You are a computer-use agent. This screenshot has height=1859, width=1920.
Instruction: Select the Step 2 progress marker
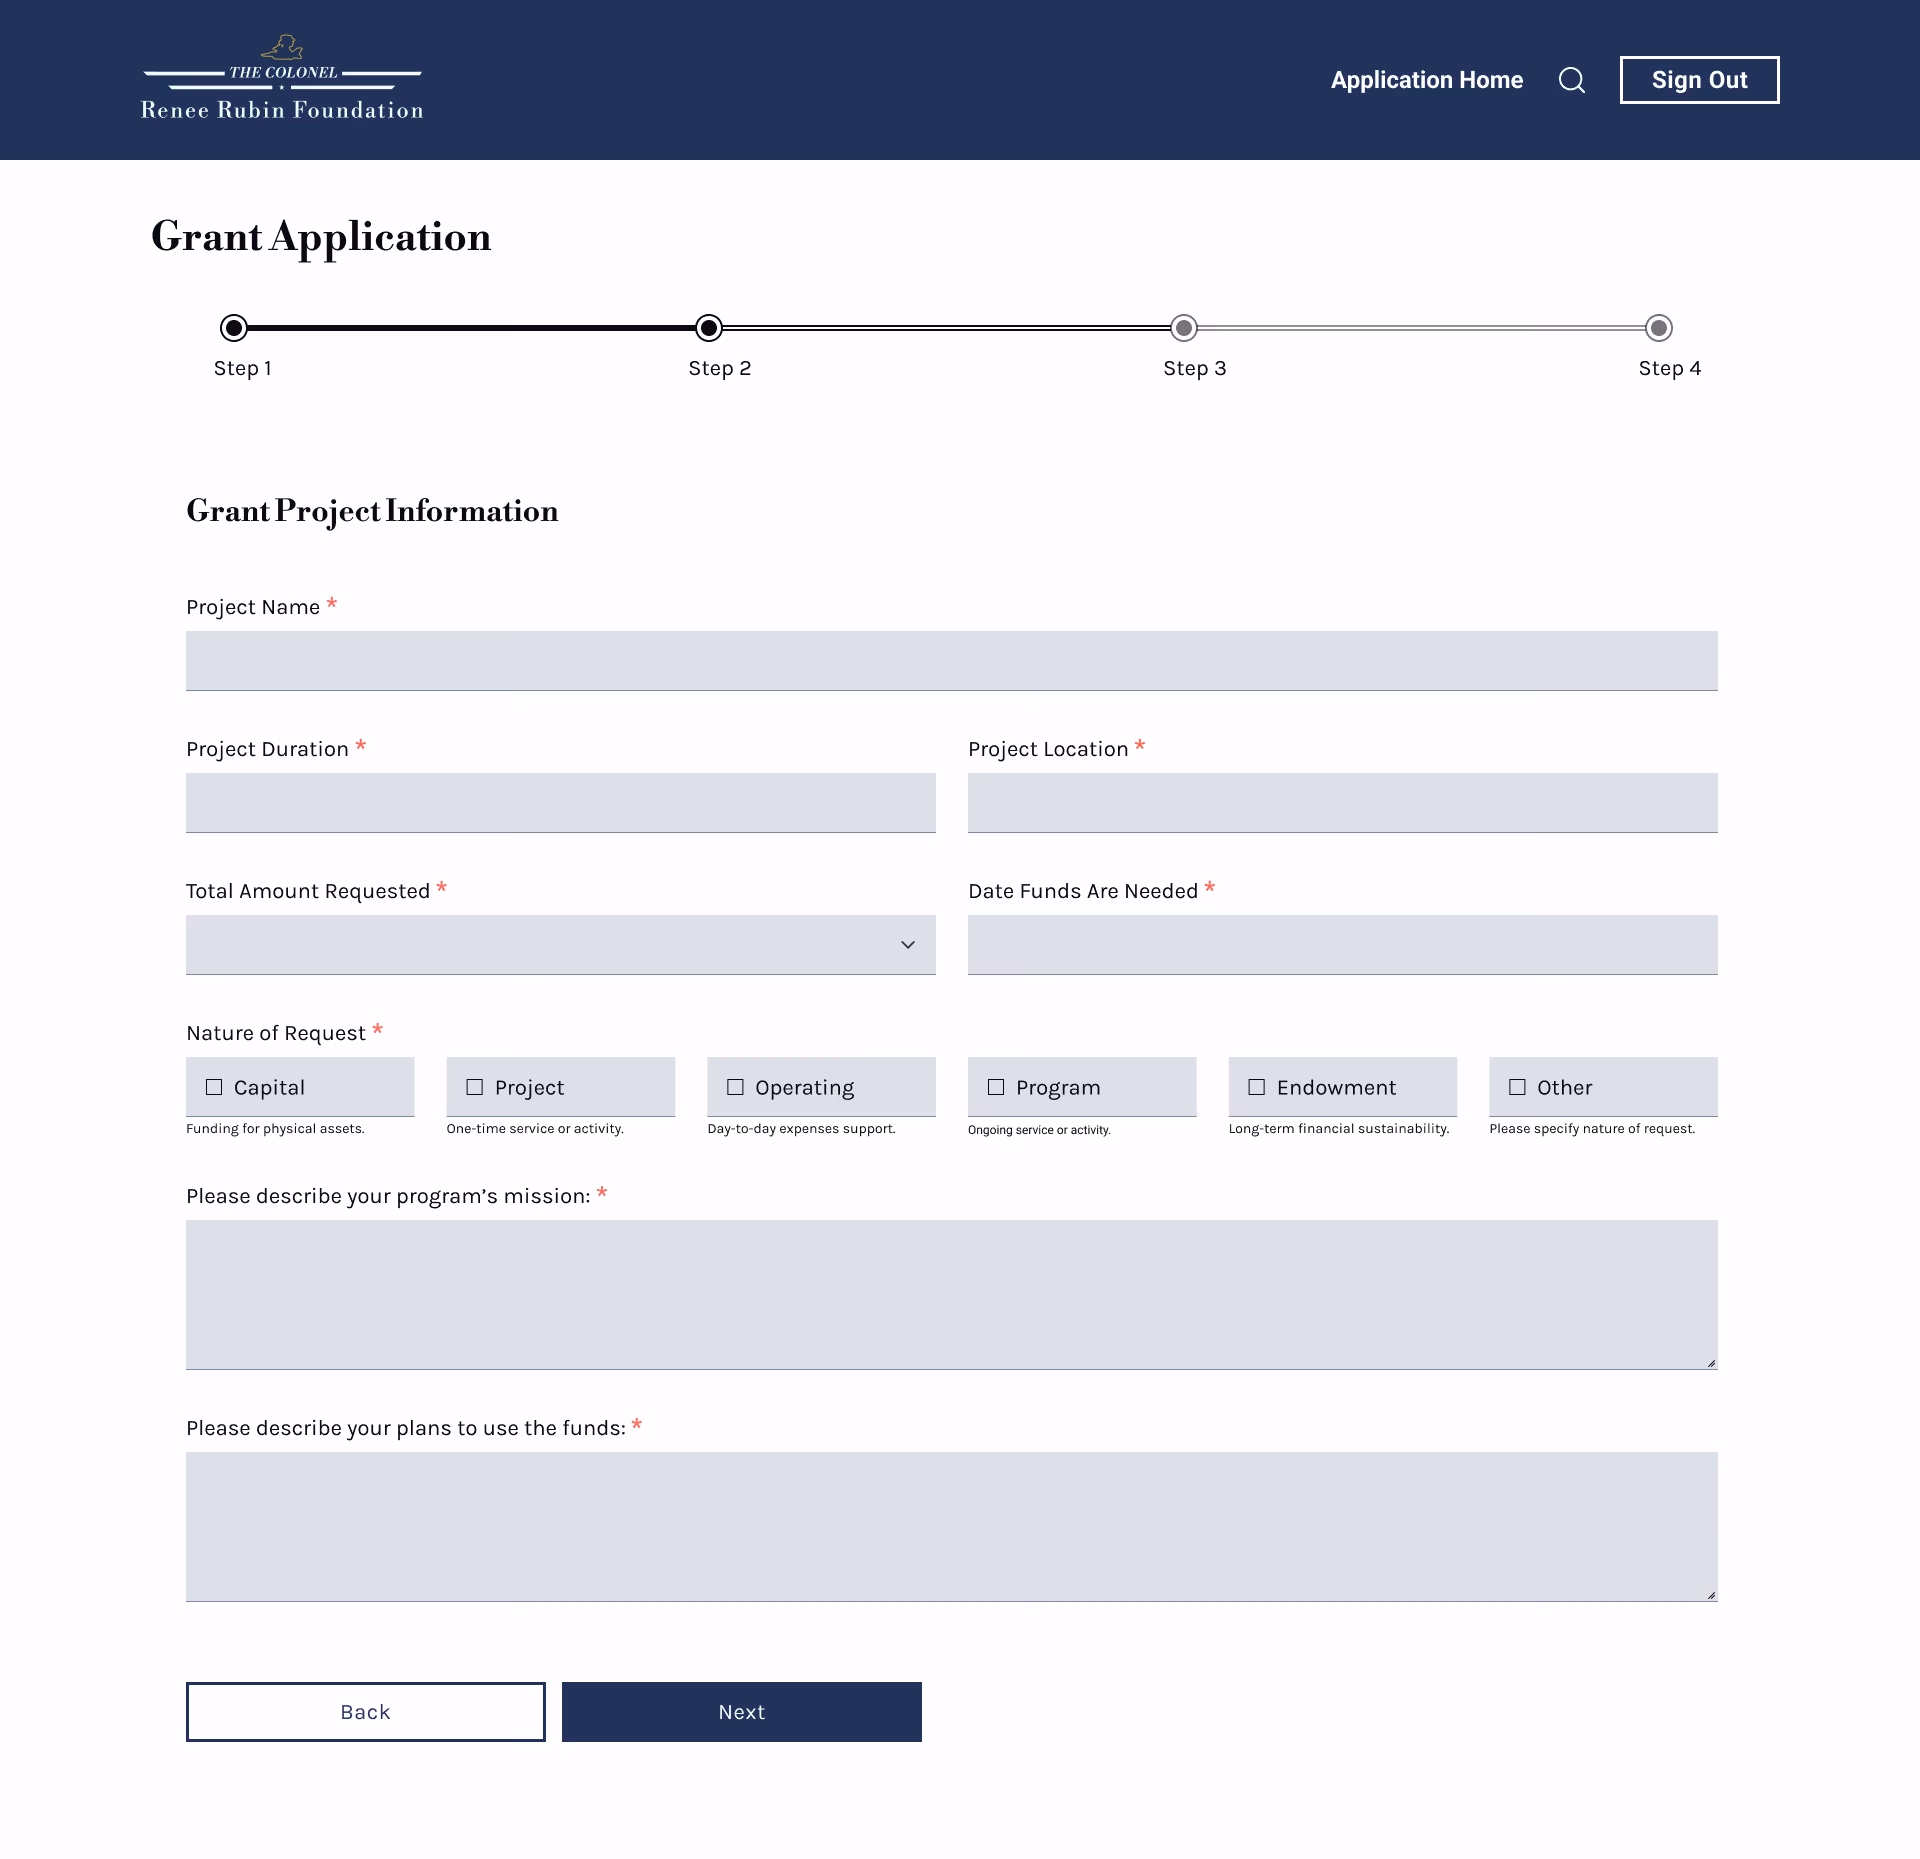tap(709, 328)
